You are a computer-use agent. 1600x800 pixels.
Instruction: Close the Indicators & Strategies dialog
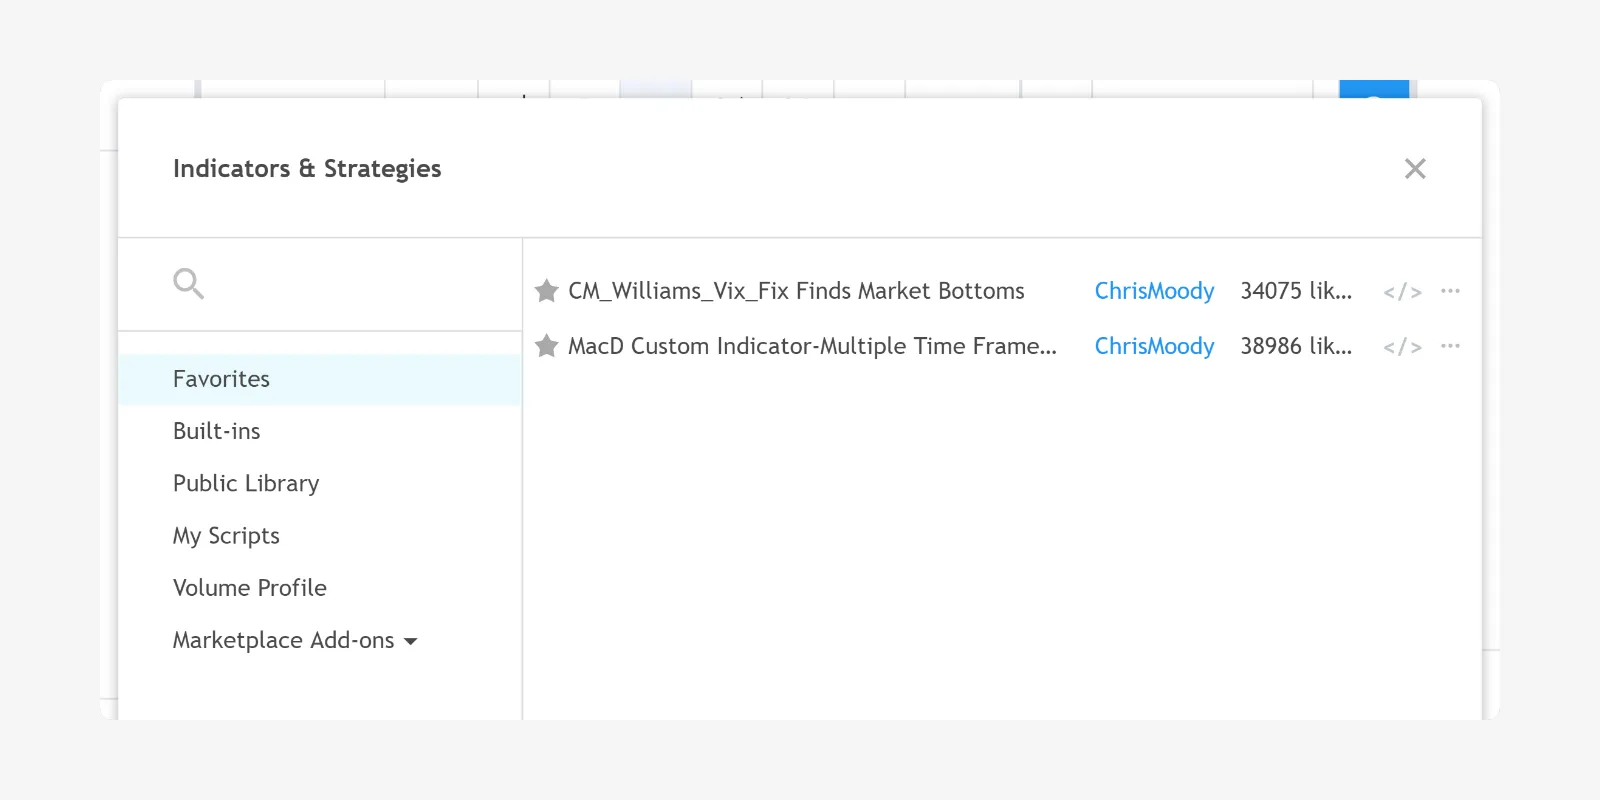pos(1415,169)
